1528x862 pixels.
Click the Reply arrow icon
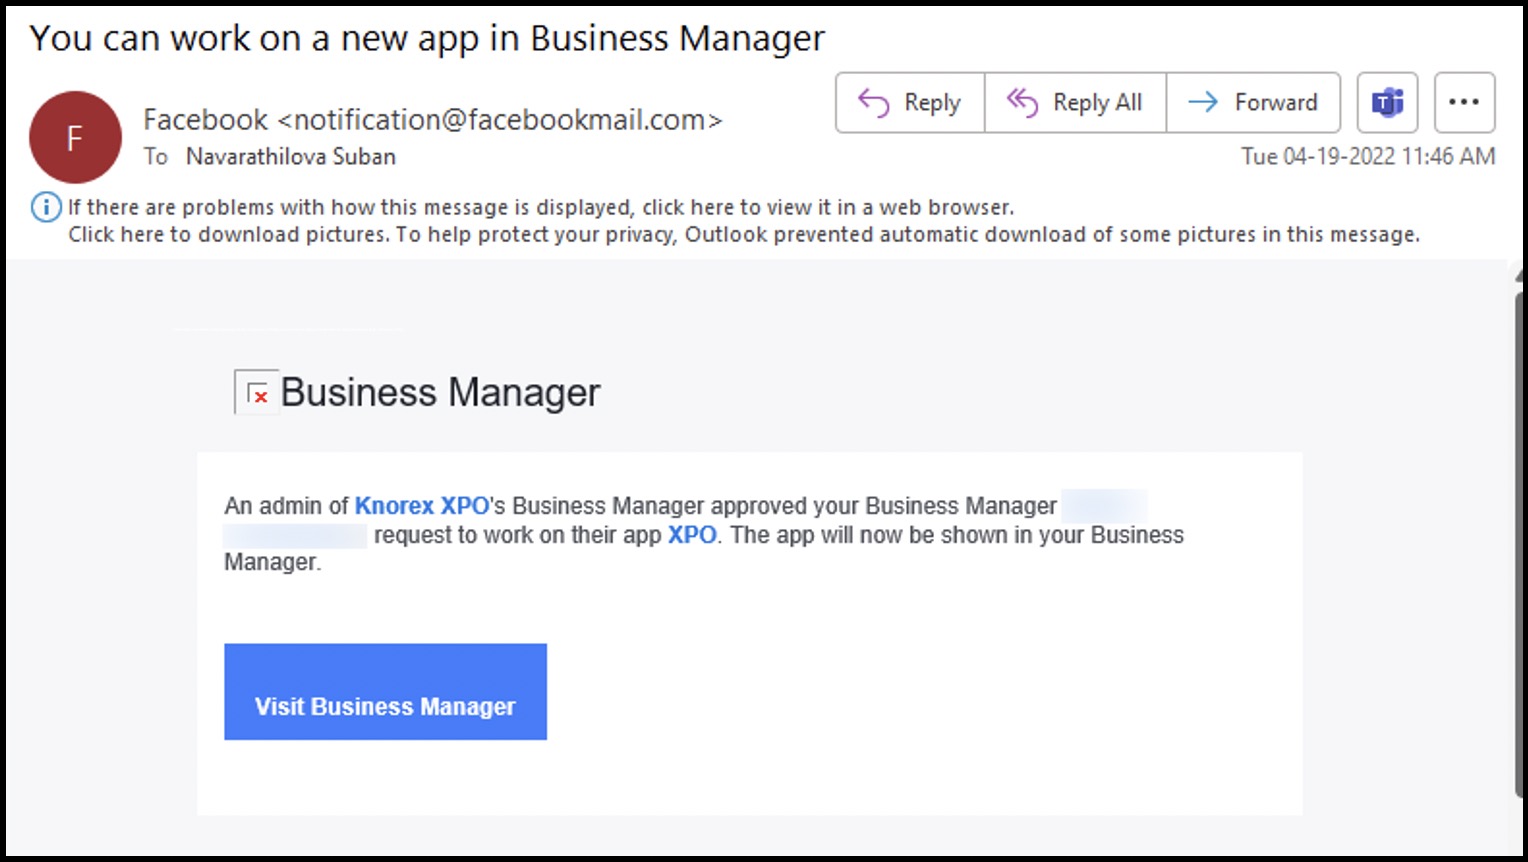click(x=872, y=102)
